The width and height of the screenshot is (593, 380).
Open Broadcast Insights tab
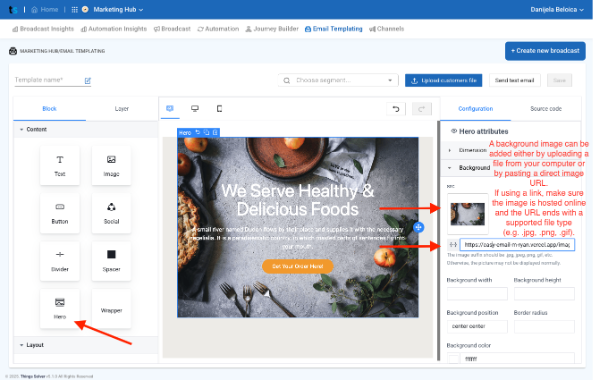tap(43, 29)
